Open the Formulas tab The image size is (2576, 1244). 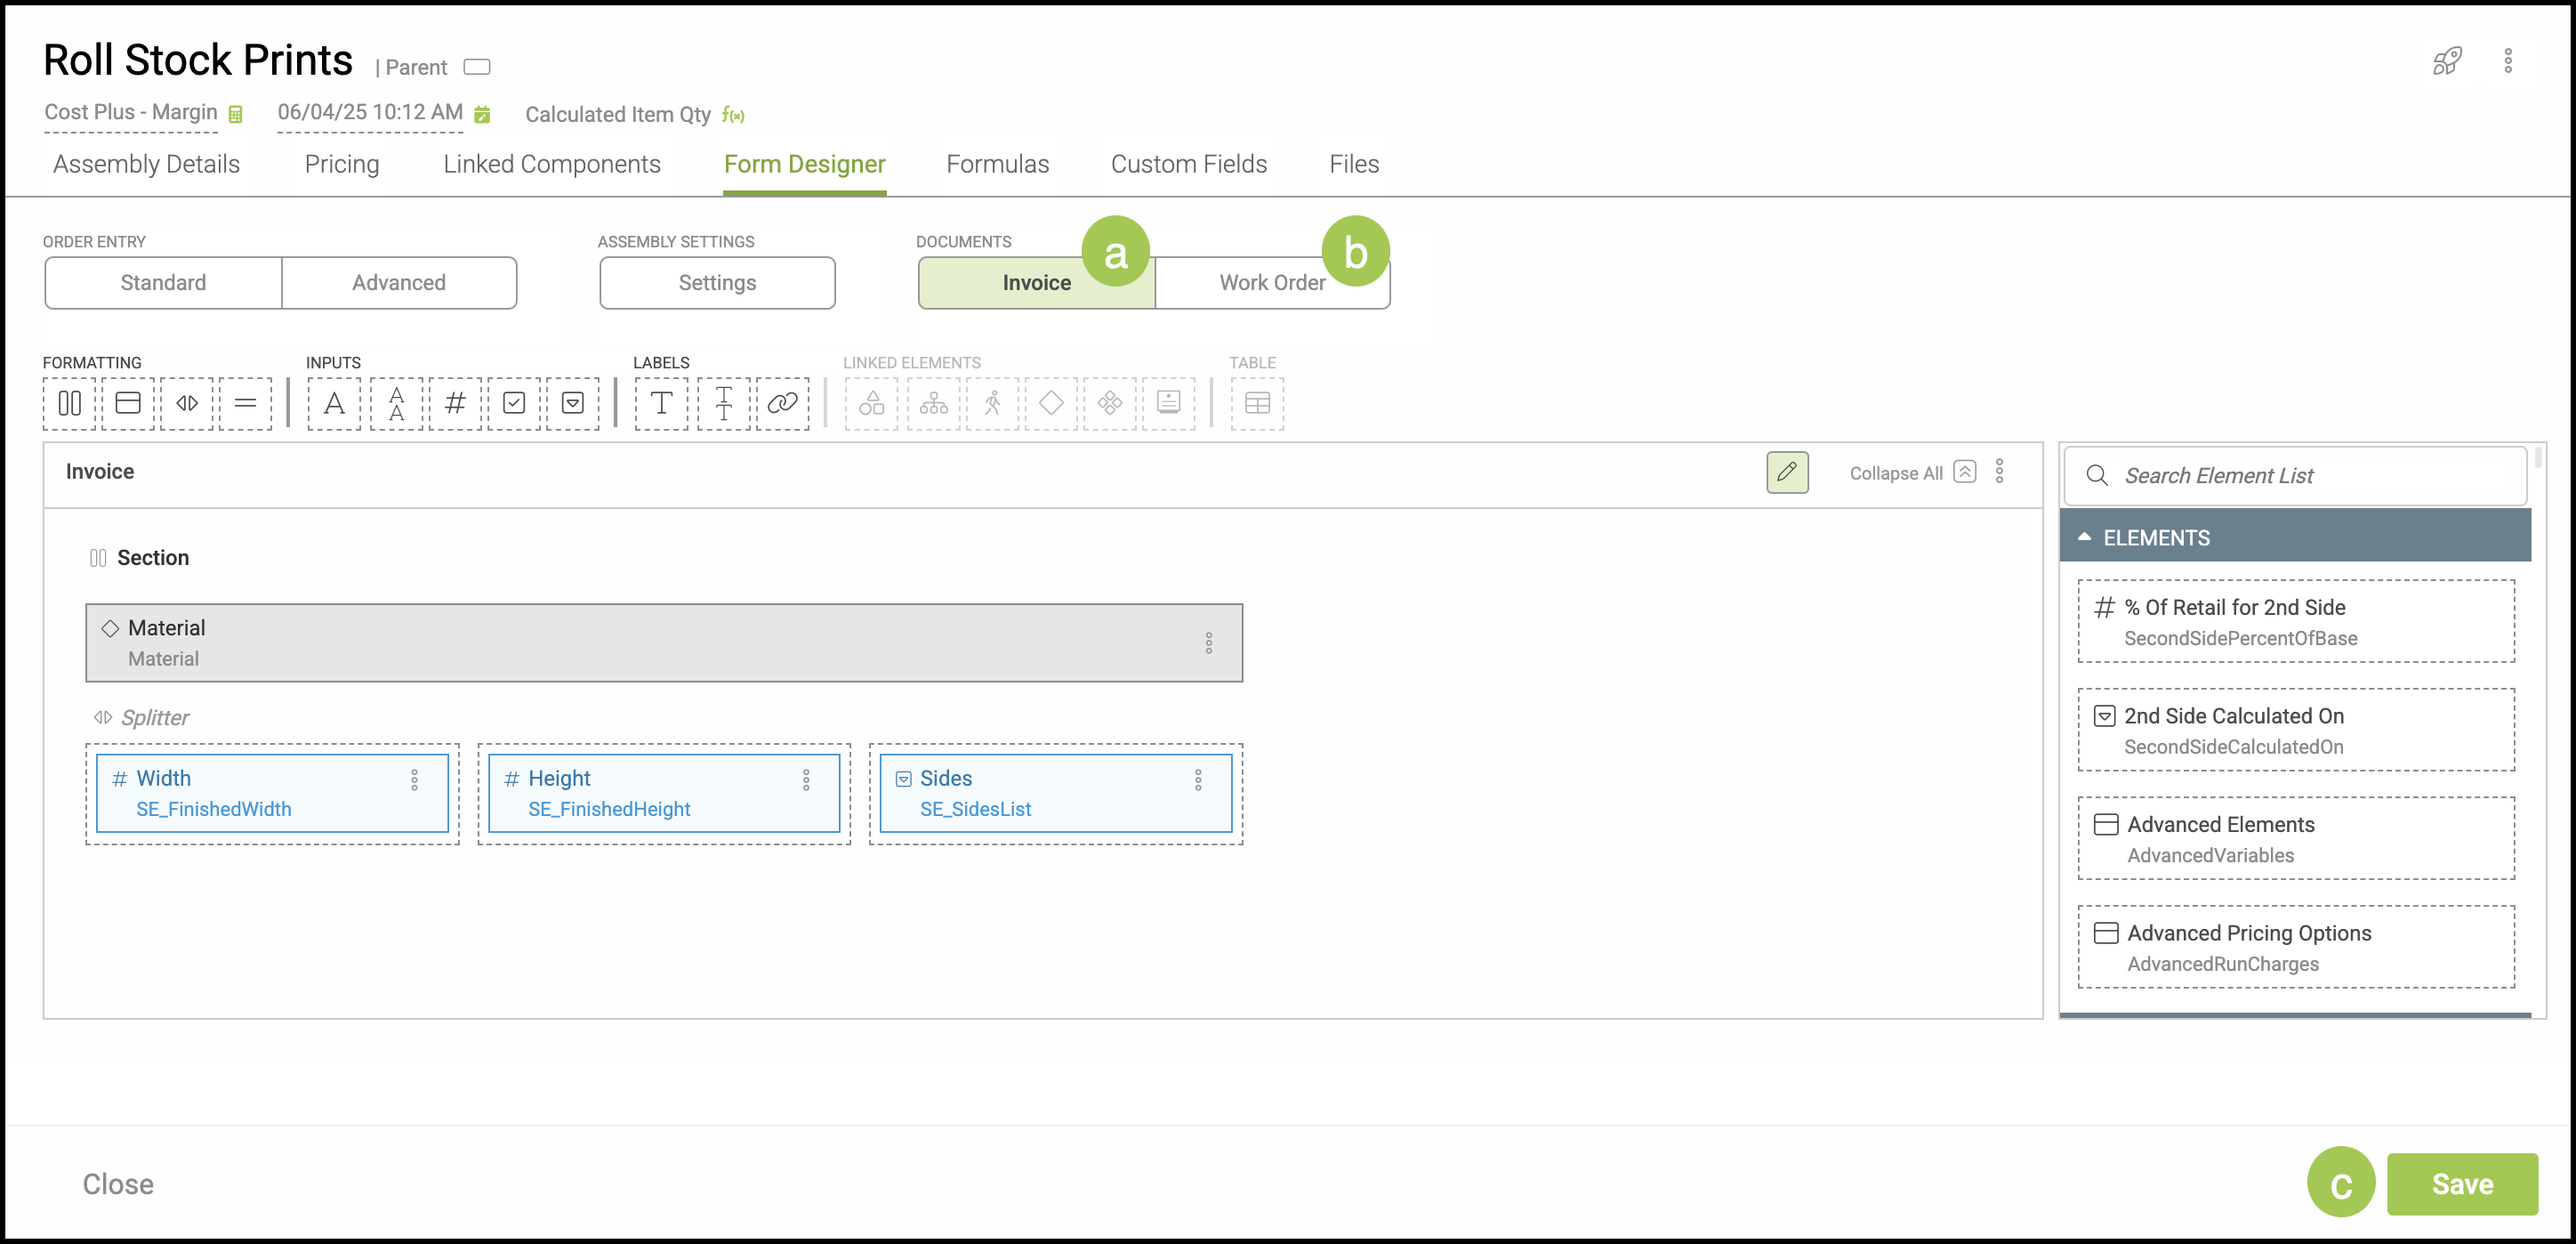click(x=997, y=164)
